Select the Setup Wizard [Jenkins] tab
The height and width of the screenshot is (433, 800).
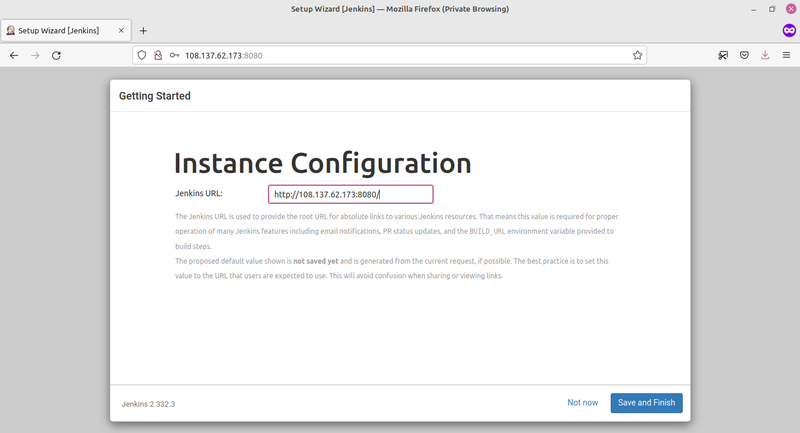[66, 31]
